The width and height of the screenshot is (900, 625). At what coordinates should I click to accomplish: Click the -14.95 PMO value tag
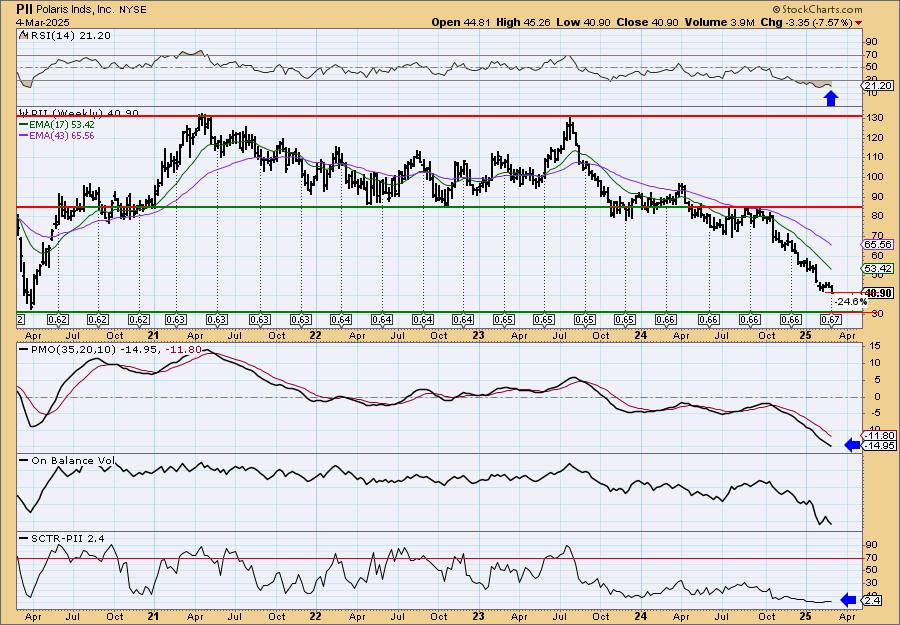coord(877,445)
